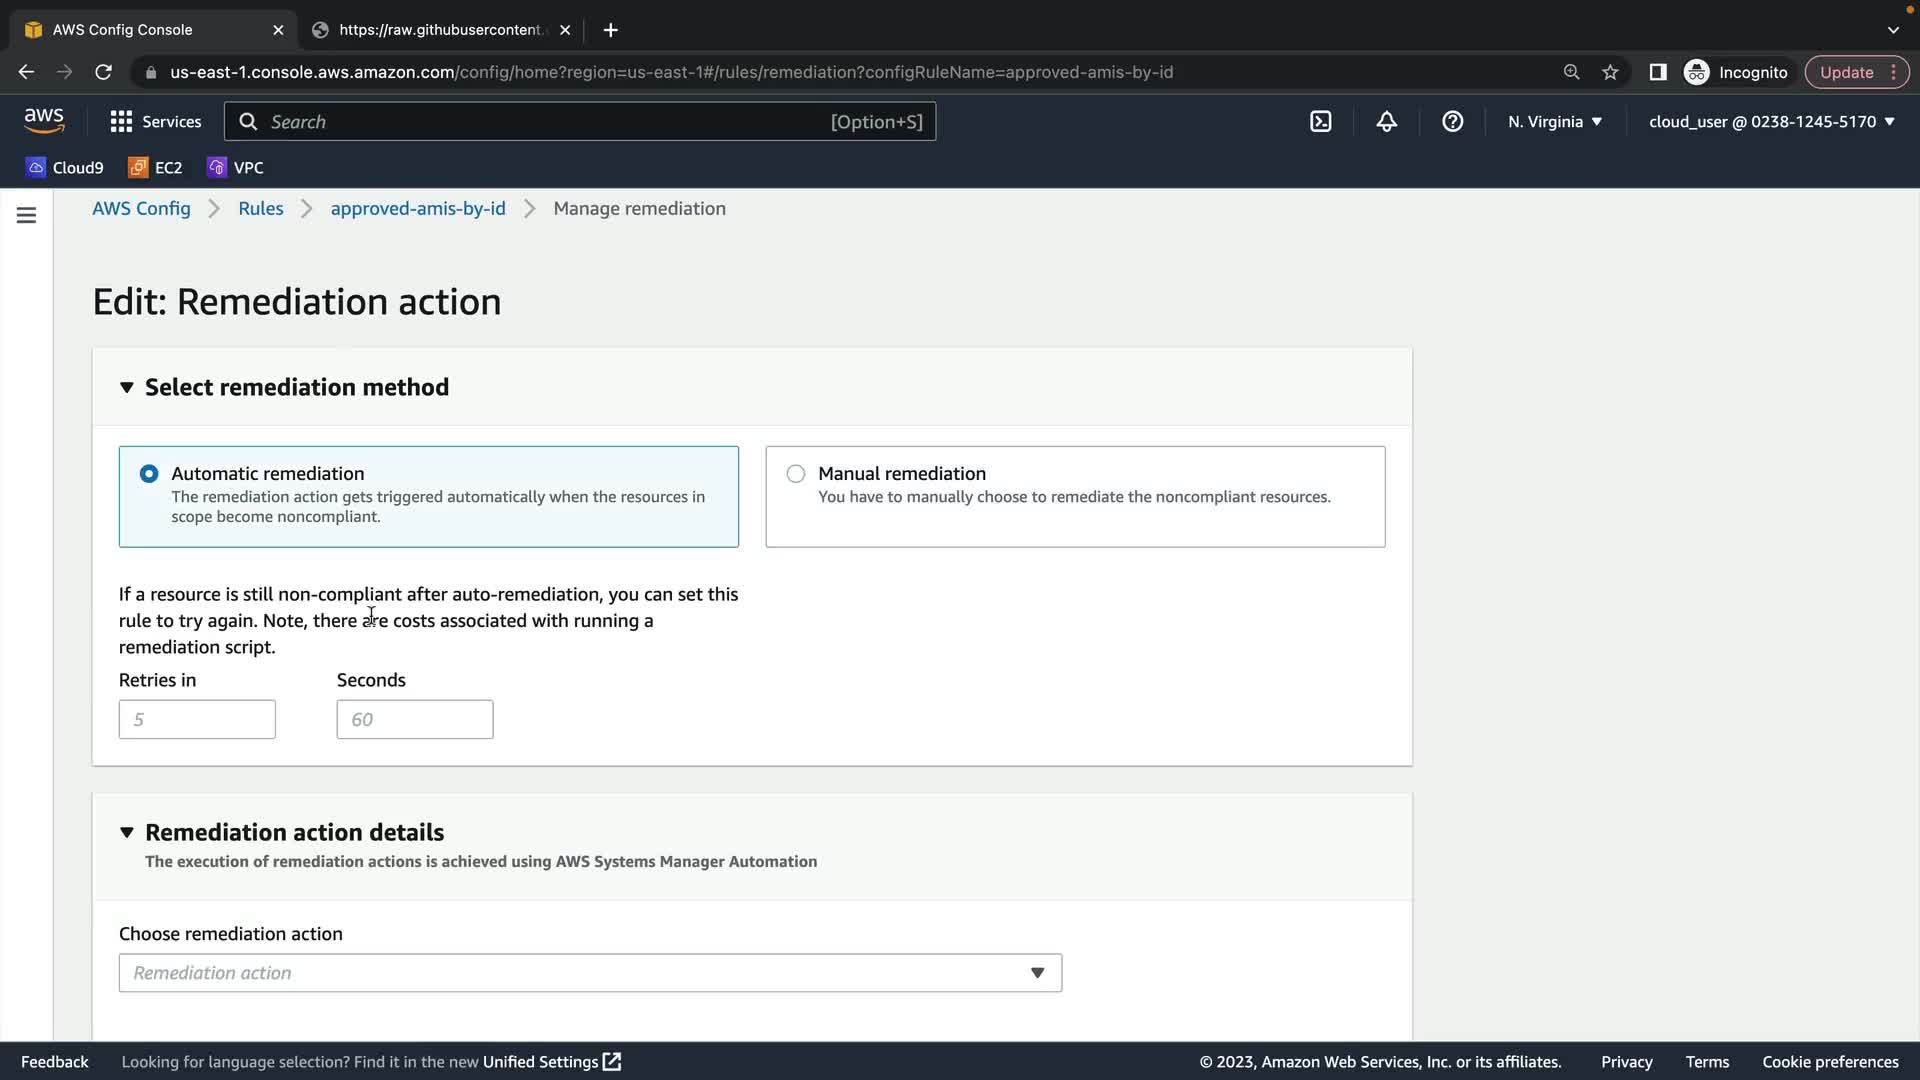1920x1080 pixels.
Task: Bookmark this page with star icon
Action: coord(1610,72)
